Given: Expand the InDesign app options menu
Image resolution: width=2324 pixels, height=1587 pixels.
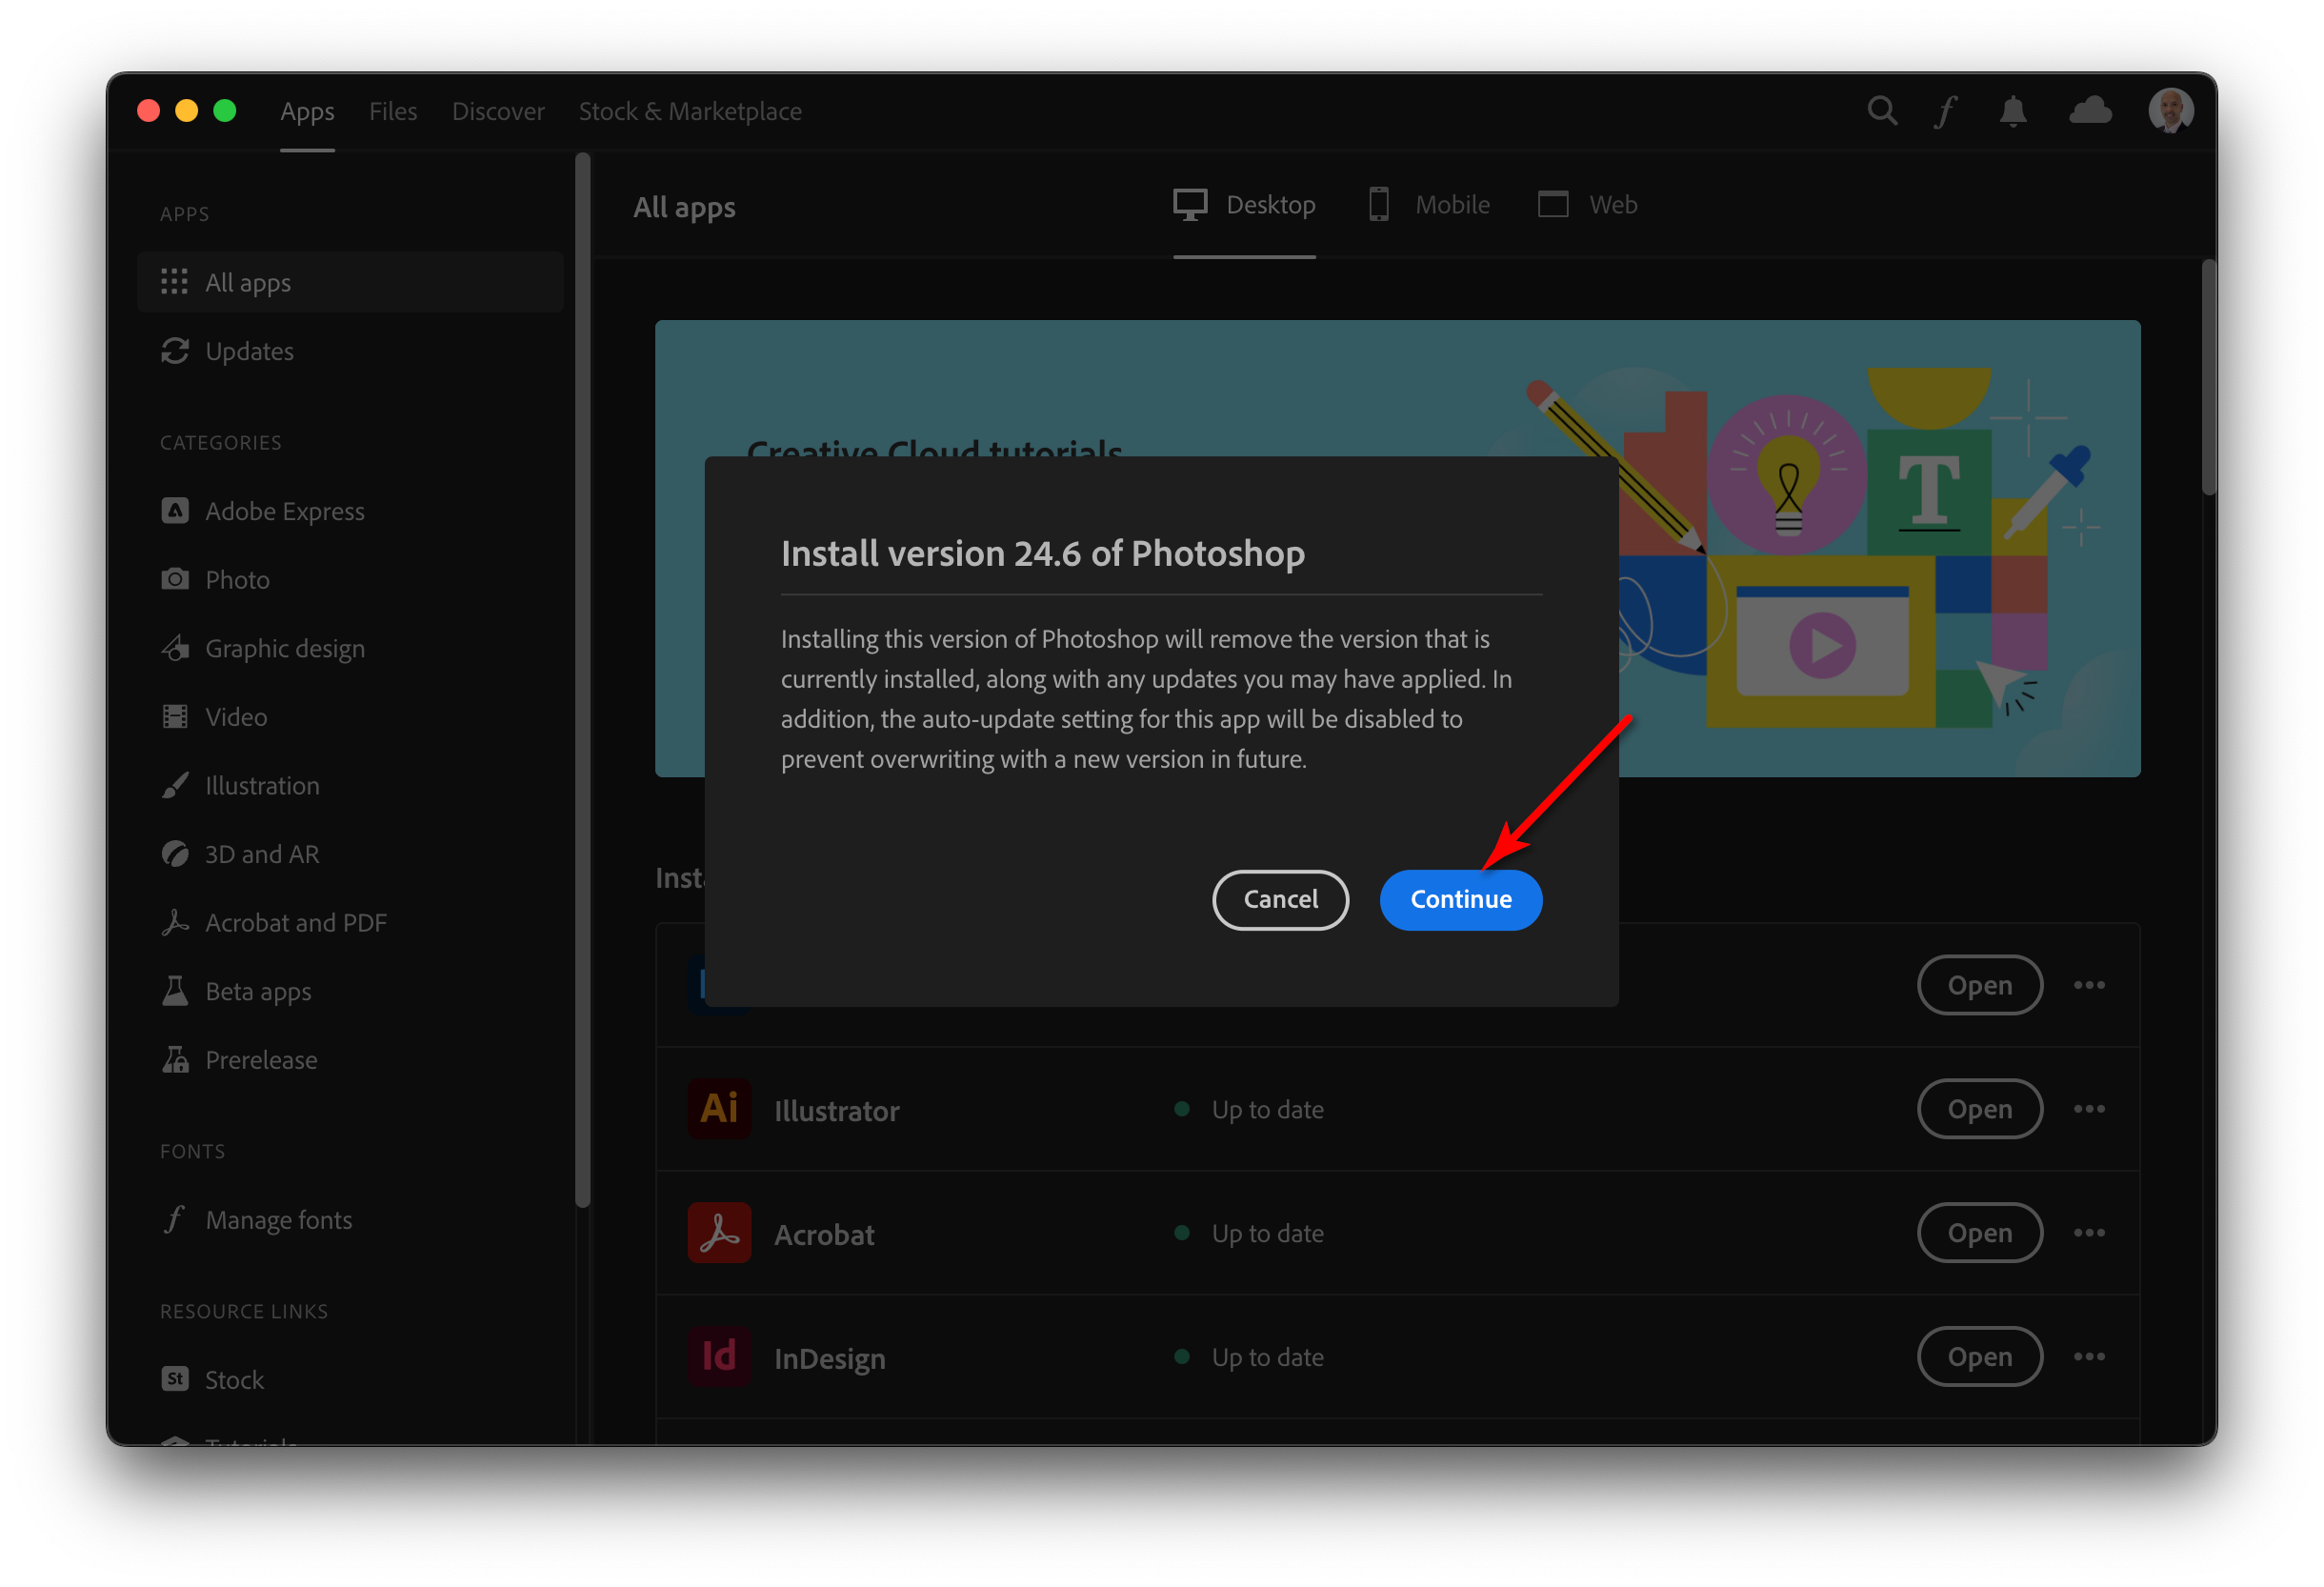Looking at the screenshot, I should click(x=2091, y=1356).
